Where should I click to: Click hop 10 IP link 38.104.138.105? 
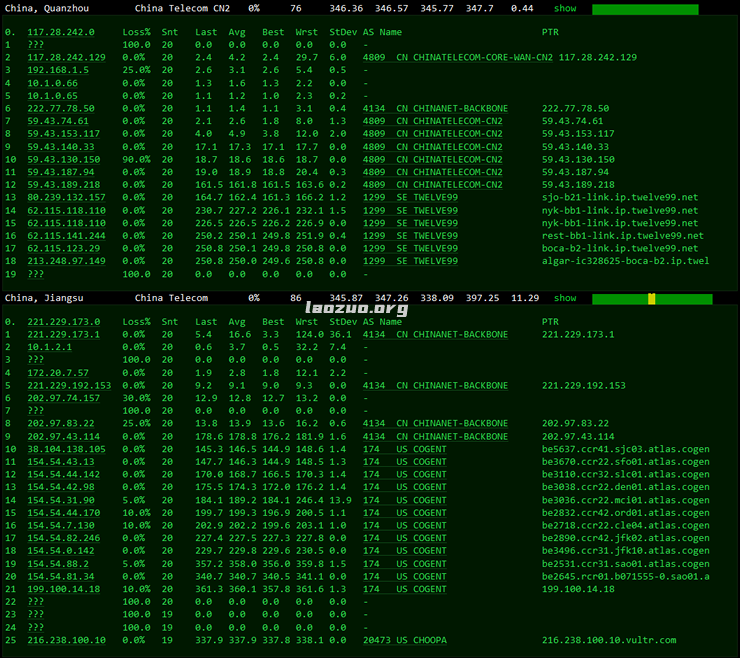click(x=65, y=449)
